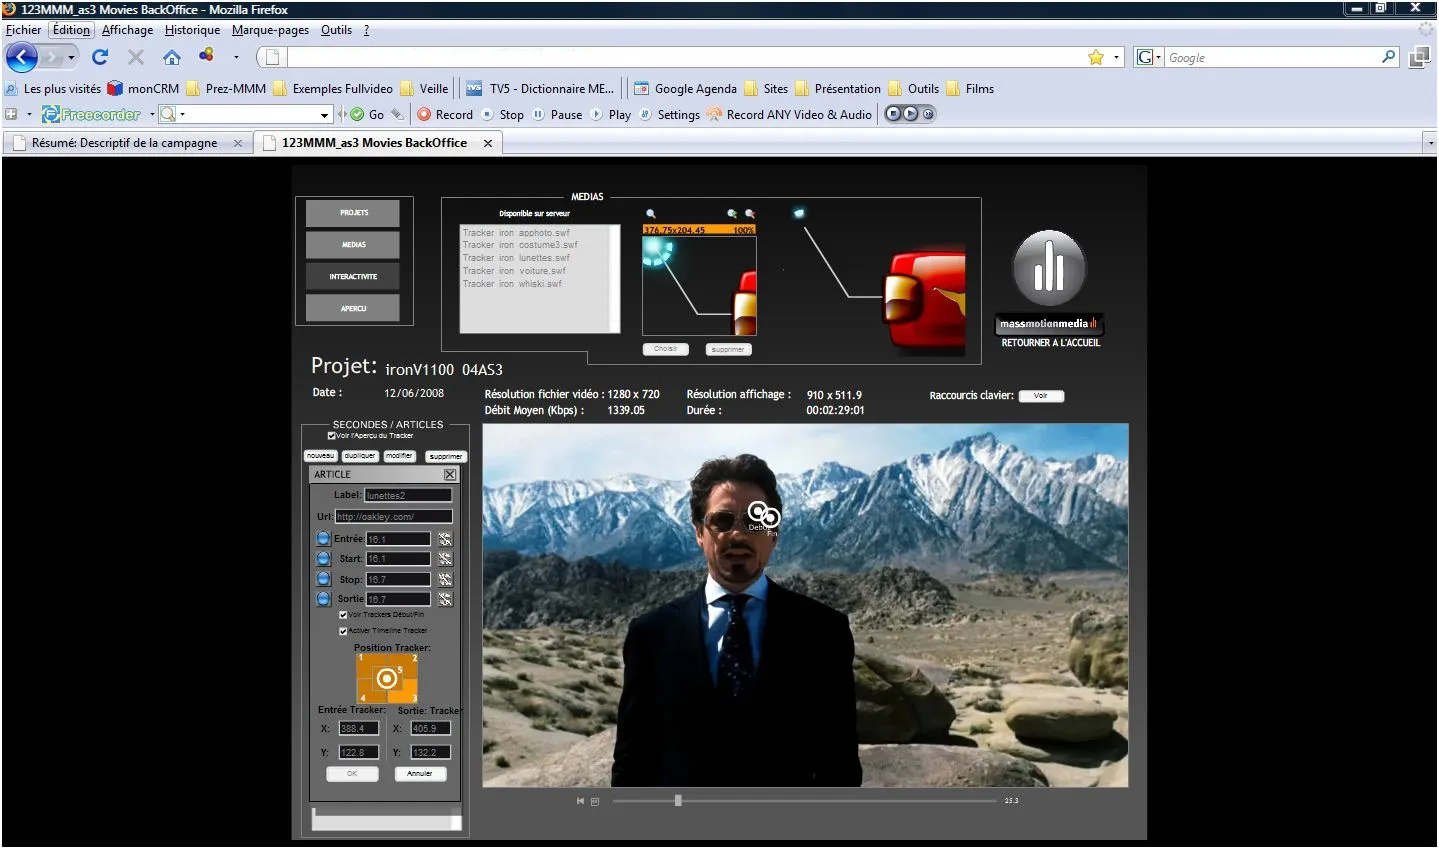
Task: Click the Choisir media button
Action: (666, 349)
